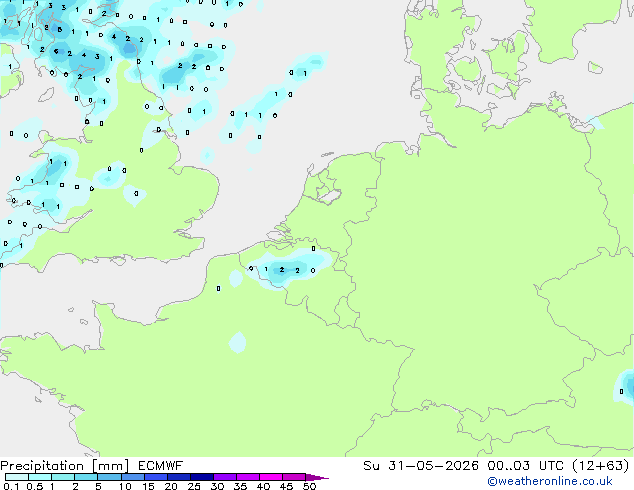This screenshot has height=490, width=634.
Task: Click the 0.1–0.5 mm palest legend swatch
Action: point(17,477)
